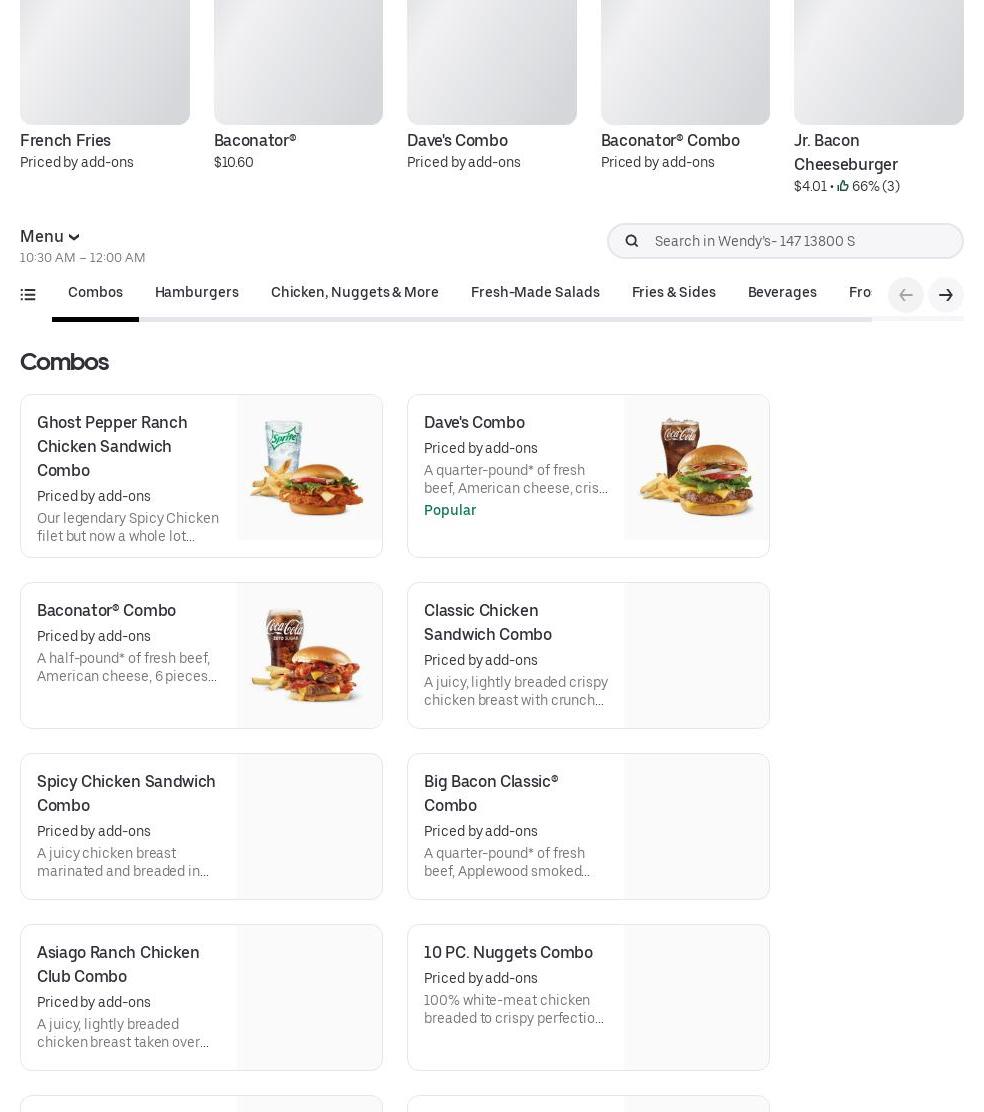Open the featured French Fries item

coord(104,80)
